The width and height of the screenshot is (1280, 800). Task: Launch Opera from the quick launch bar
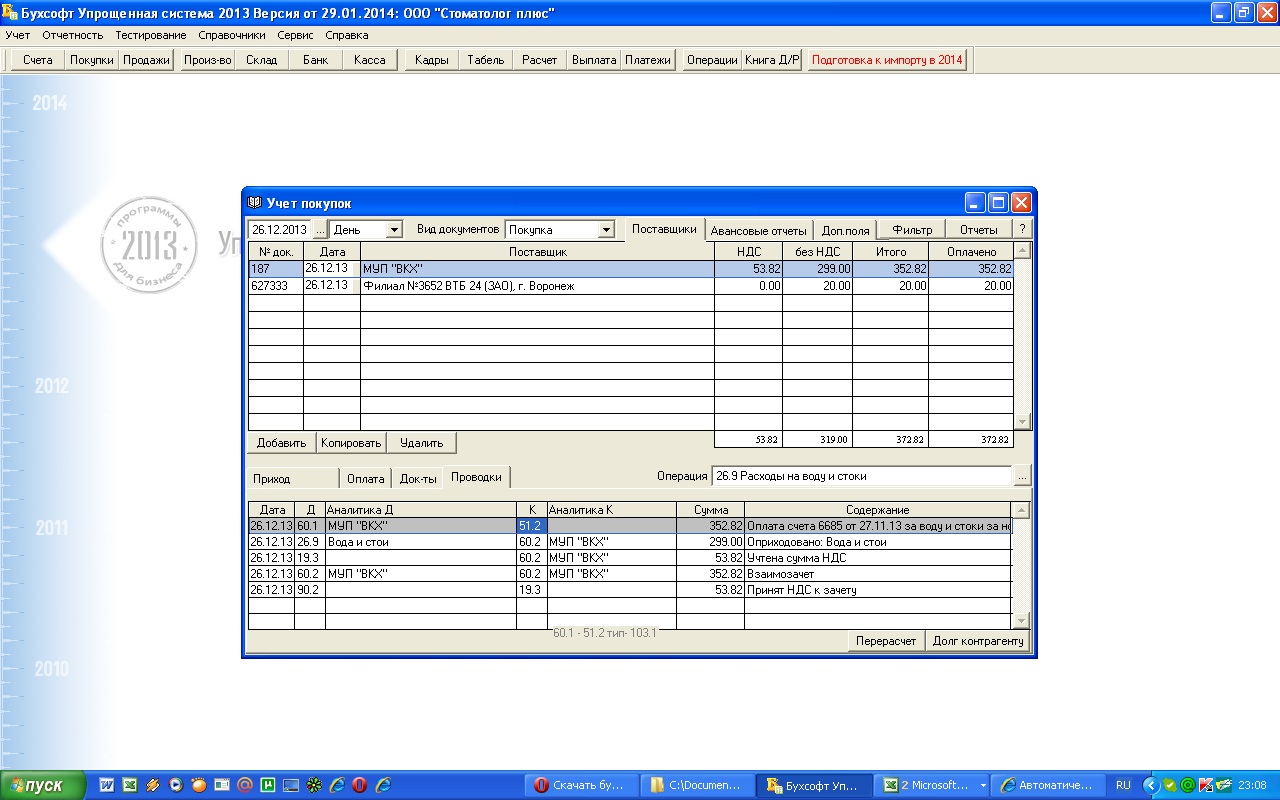359,786
